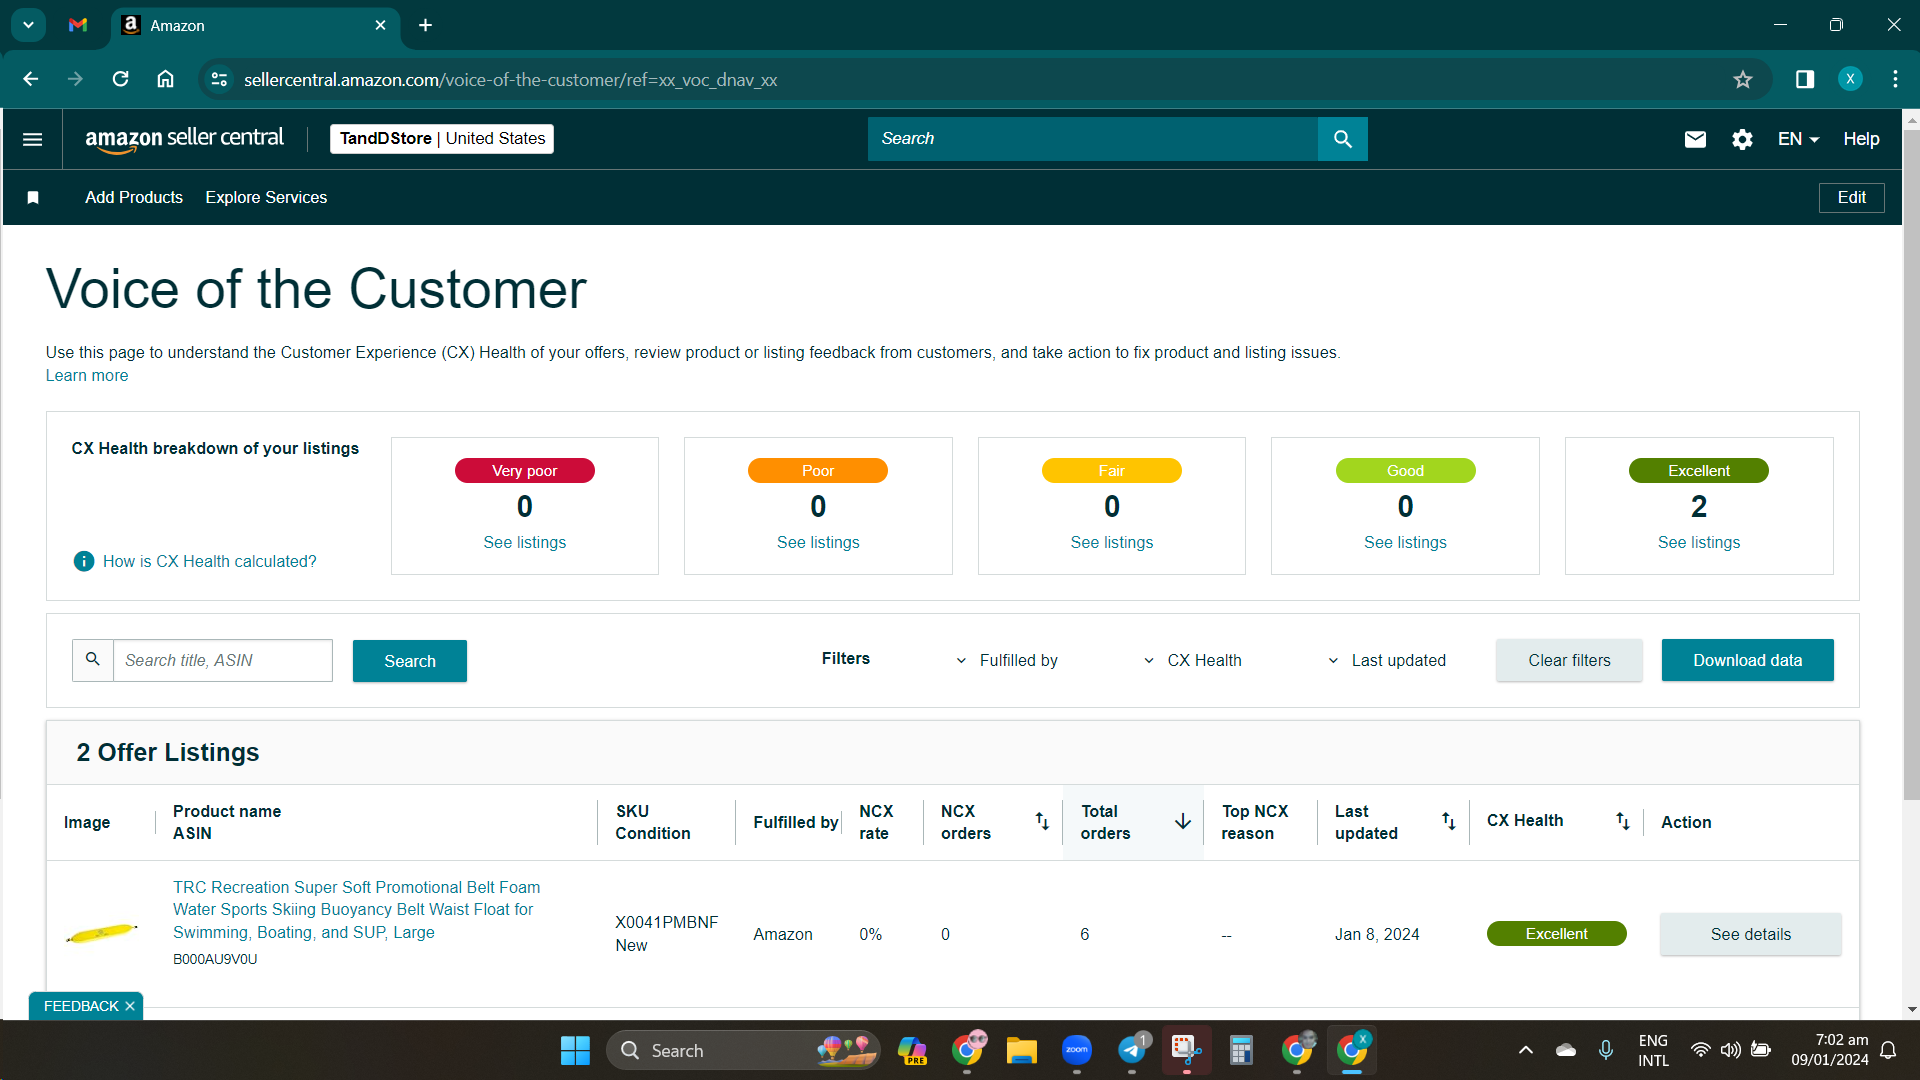This screenshot has width=1920, height=1080.
Task: Sort by CX Health column
Action: [x=1622, y=821]
